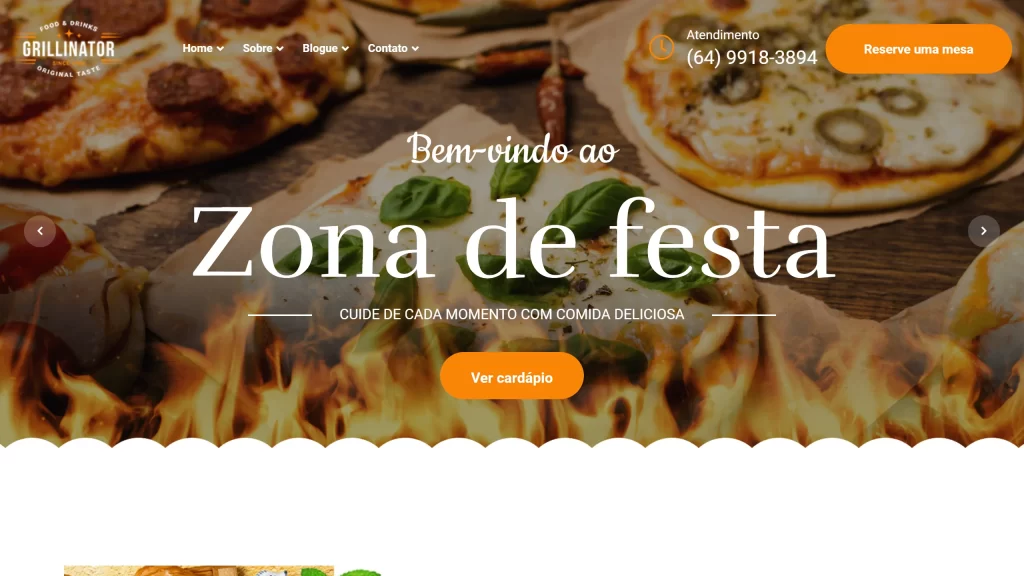This screenshot has height=576, width=1024.
Task: Expand the Contato chevron arrow
Action: point(415,49)
